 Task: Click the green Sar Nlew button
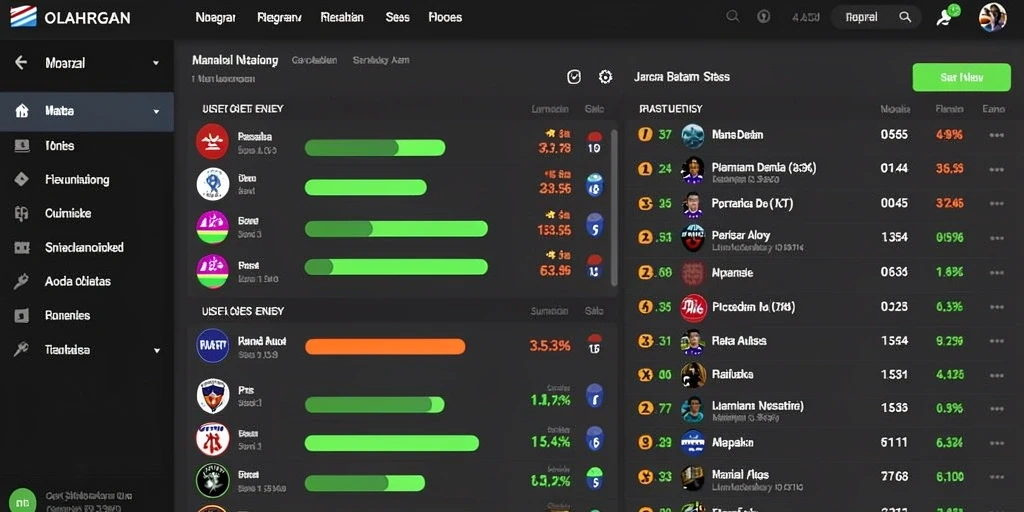961,77
